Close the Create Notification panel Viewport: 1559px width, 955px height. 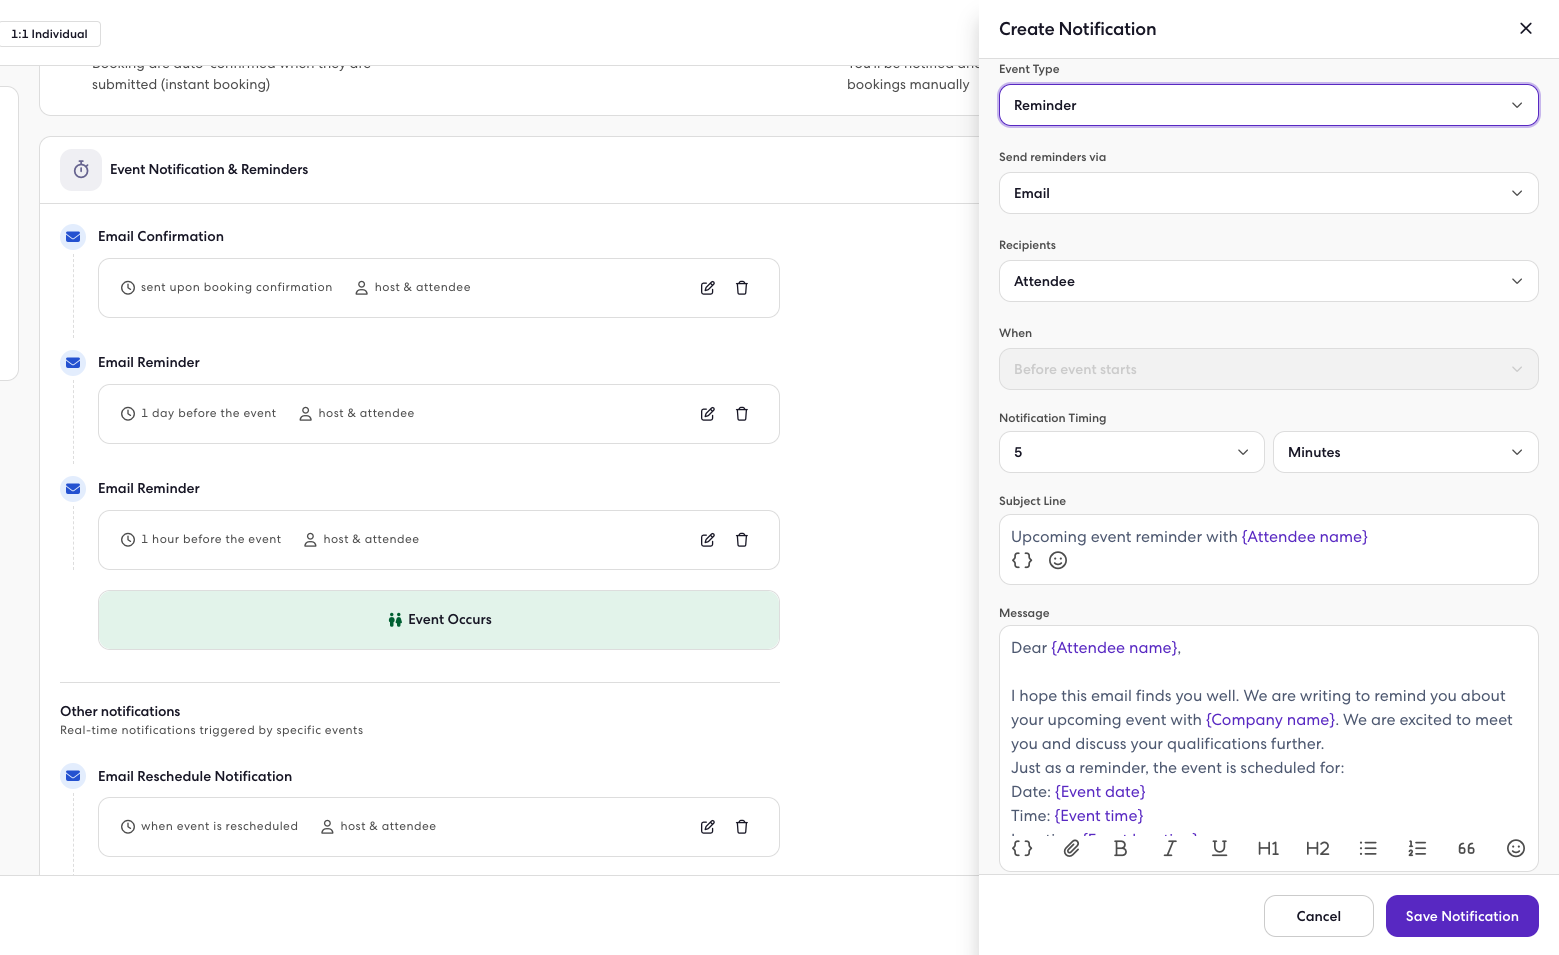[x=1525, y=29]
